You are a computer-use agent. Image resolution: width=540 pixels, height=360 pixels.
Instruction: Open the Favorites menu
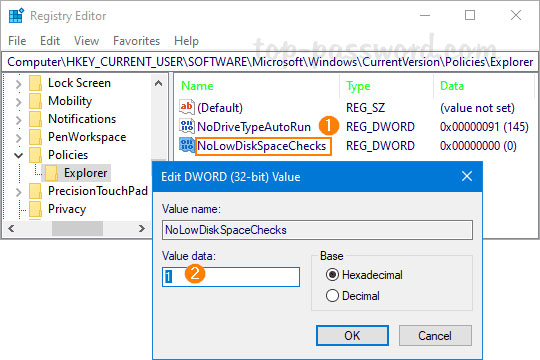tap(136, 41)
